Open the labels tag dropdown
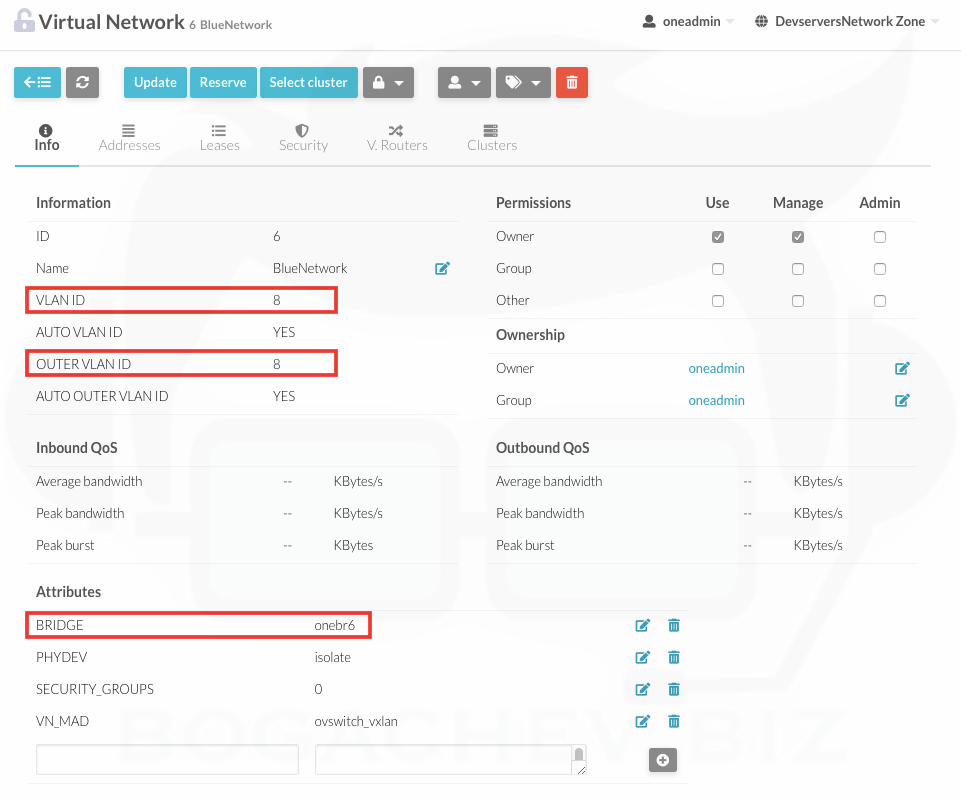The image size is (961, 801). [x=524, y=83]
